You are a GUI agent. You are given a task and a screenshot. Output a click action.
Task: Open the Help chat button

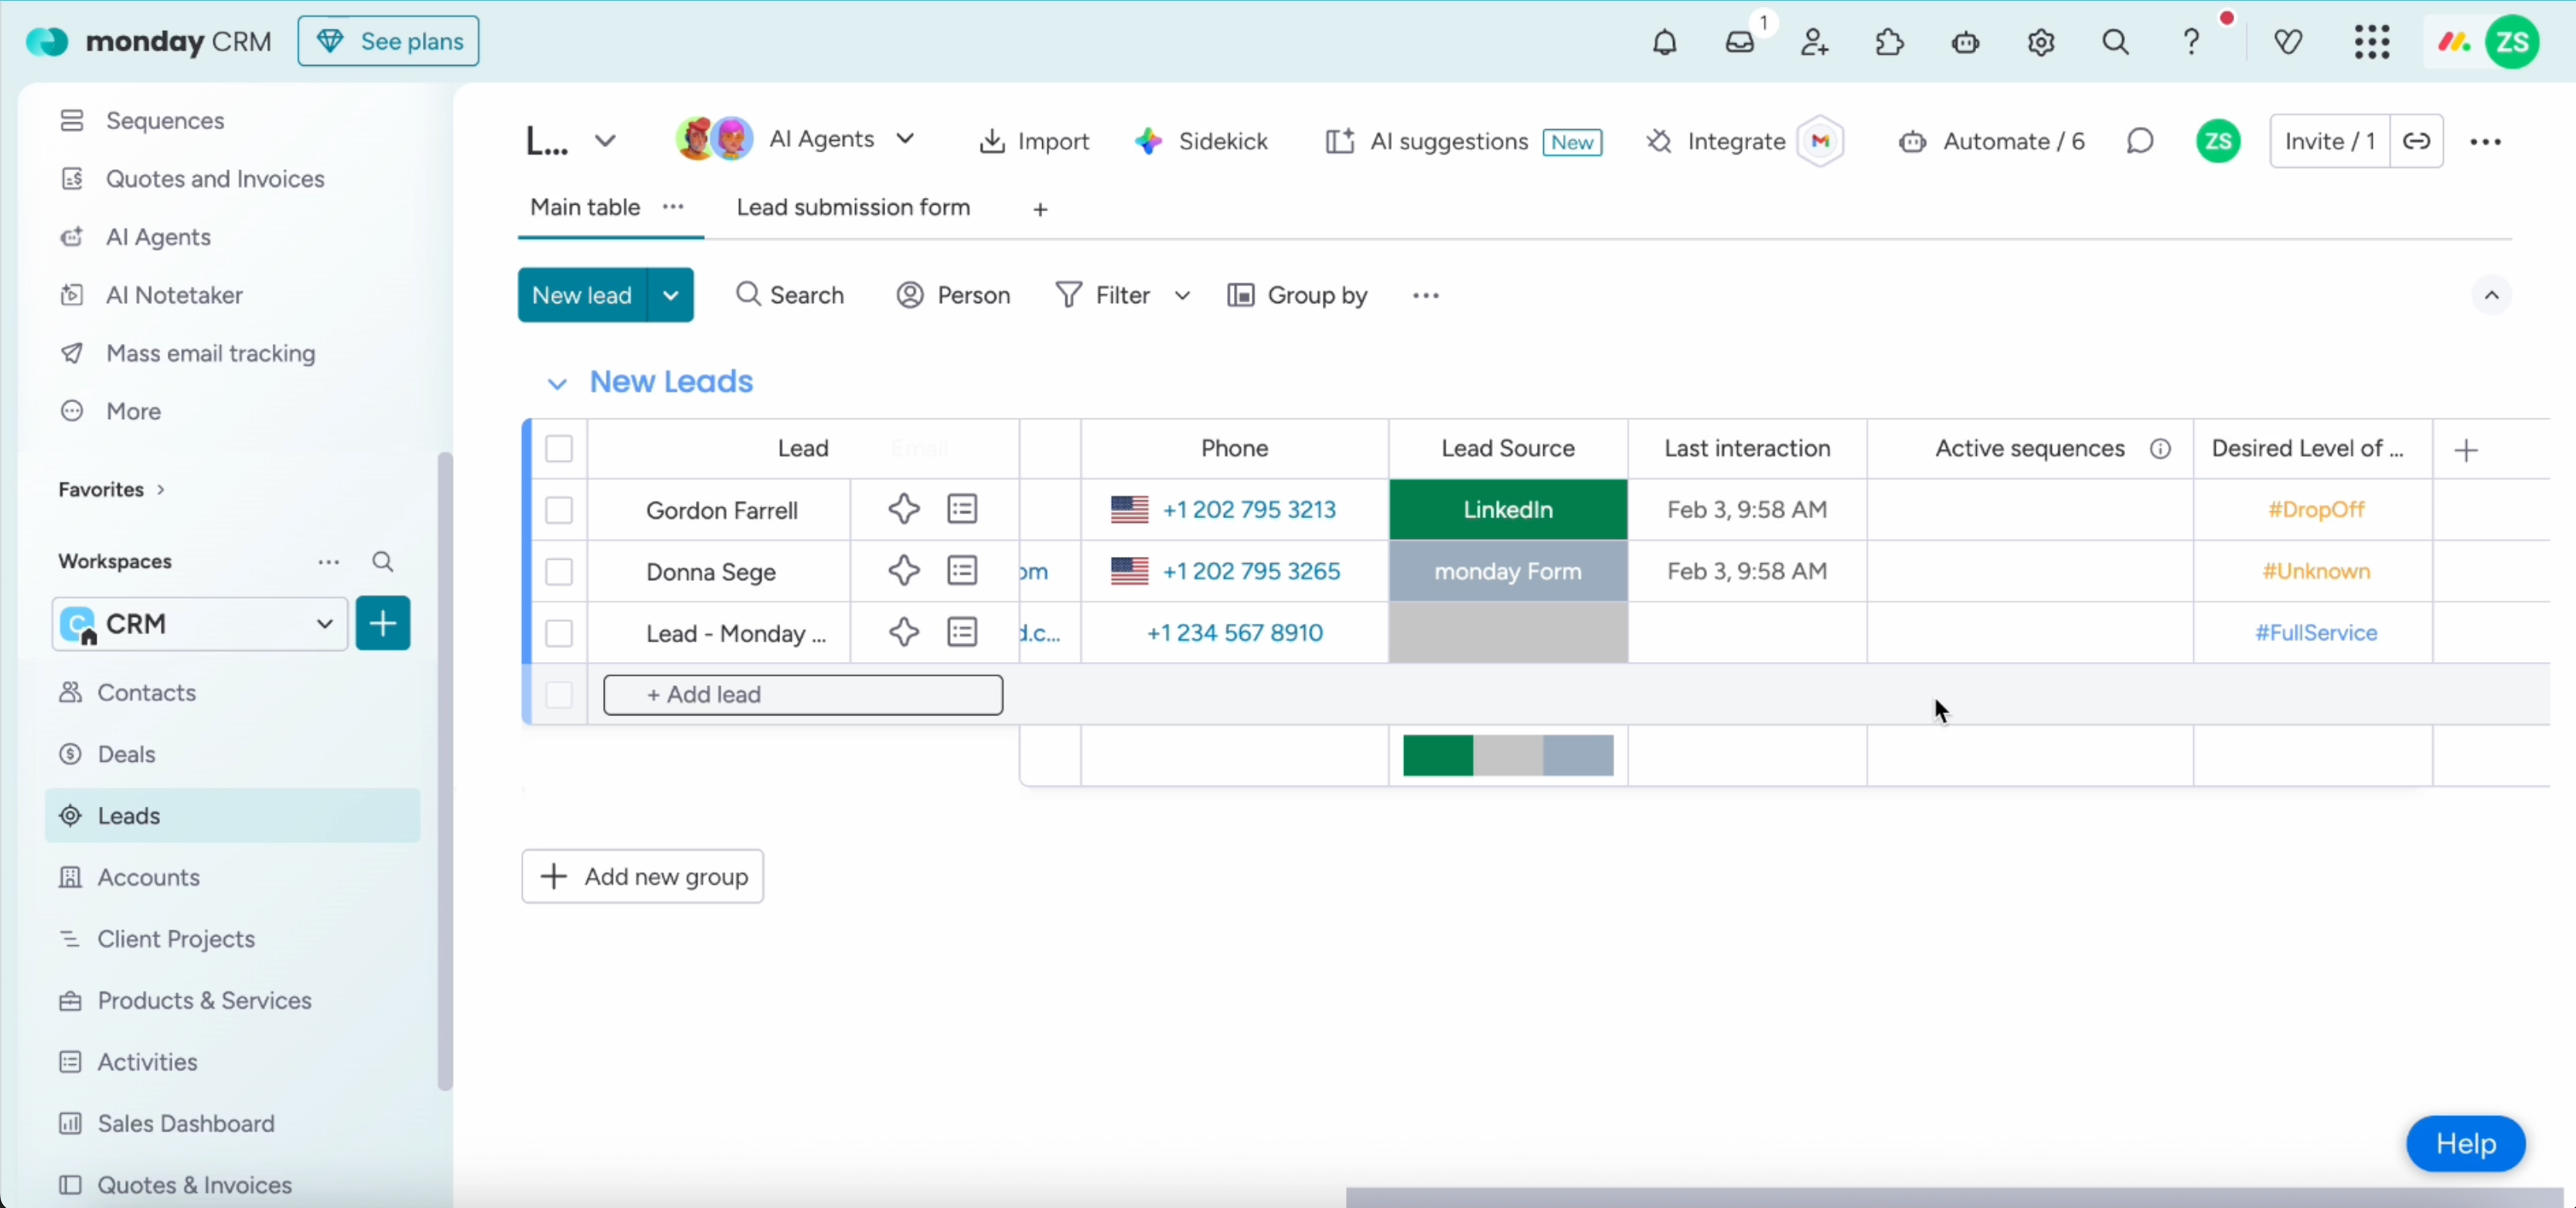coord(2465,1143)
